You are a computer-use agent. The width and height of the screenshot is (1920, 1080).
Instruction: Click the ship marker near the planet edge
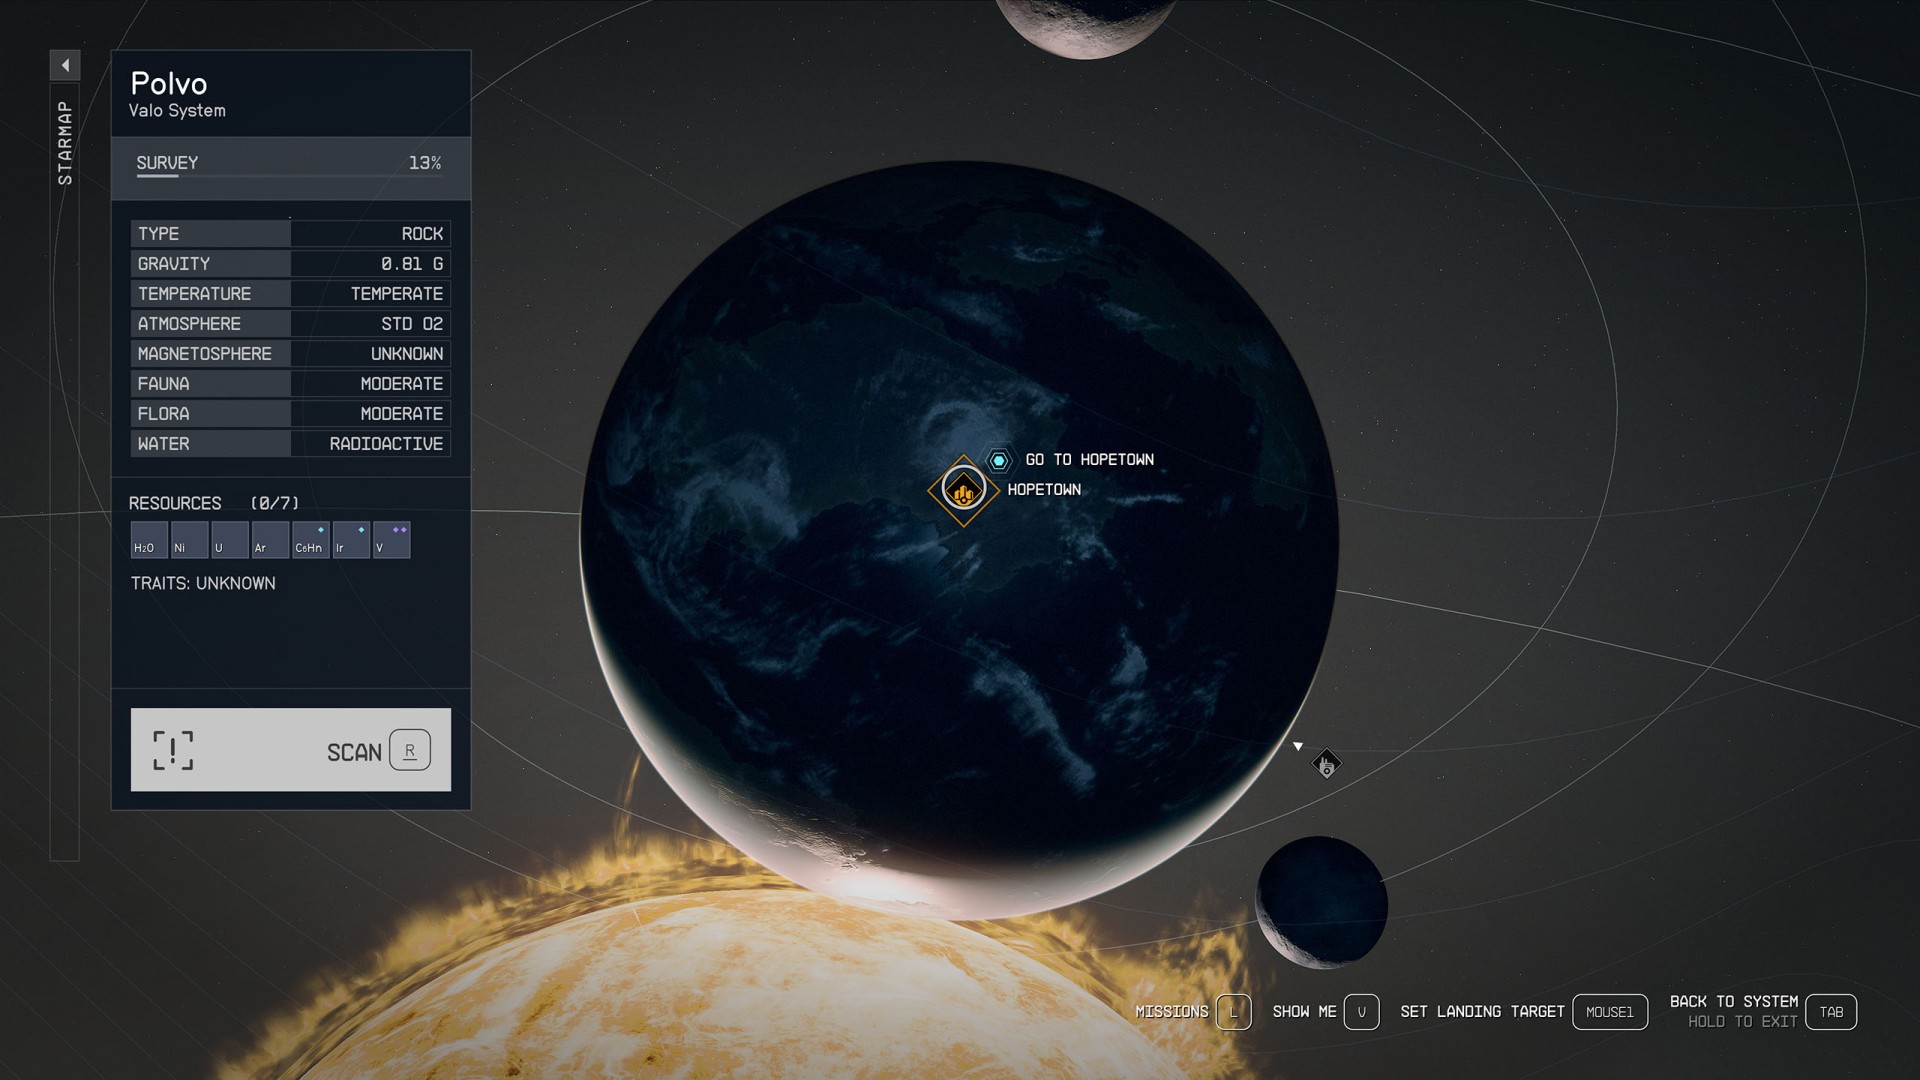tap(1326, 765)
